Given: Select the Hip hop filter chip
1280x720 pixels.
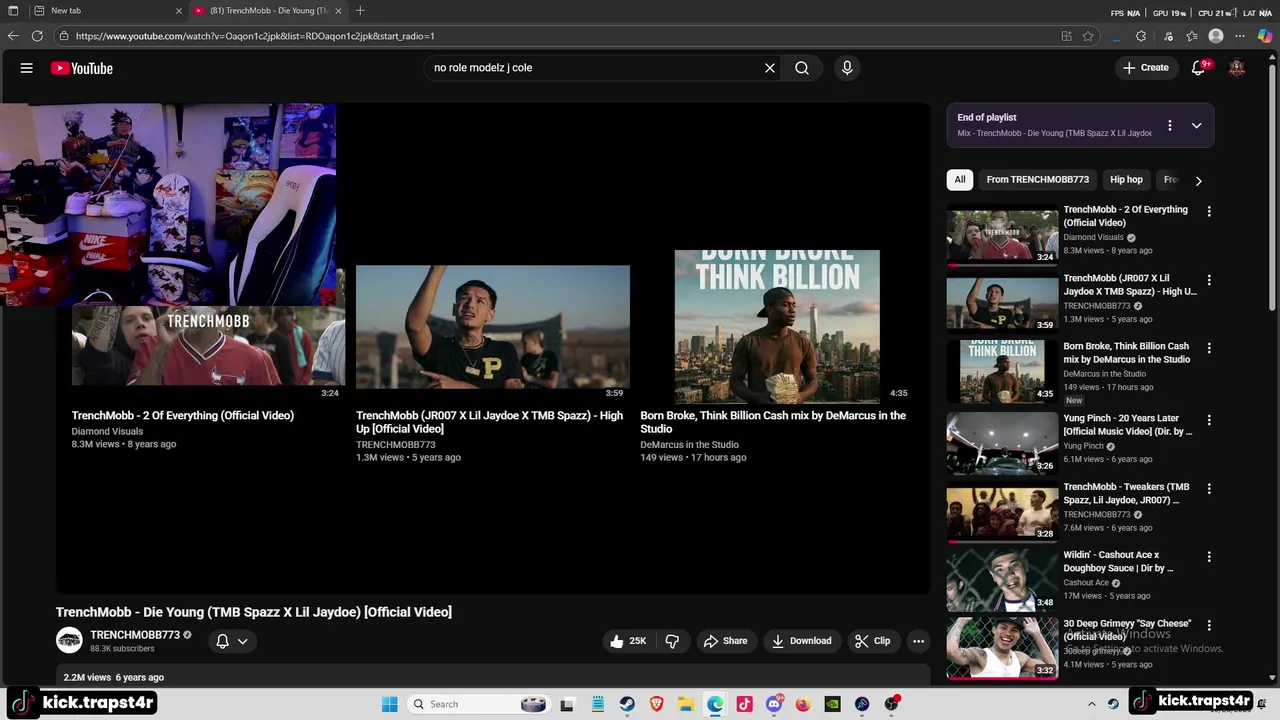Looking at the screenshot, I should pos(1126,180).
